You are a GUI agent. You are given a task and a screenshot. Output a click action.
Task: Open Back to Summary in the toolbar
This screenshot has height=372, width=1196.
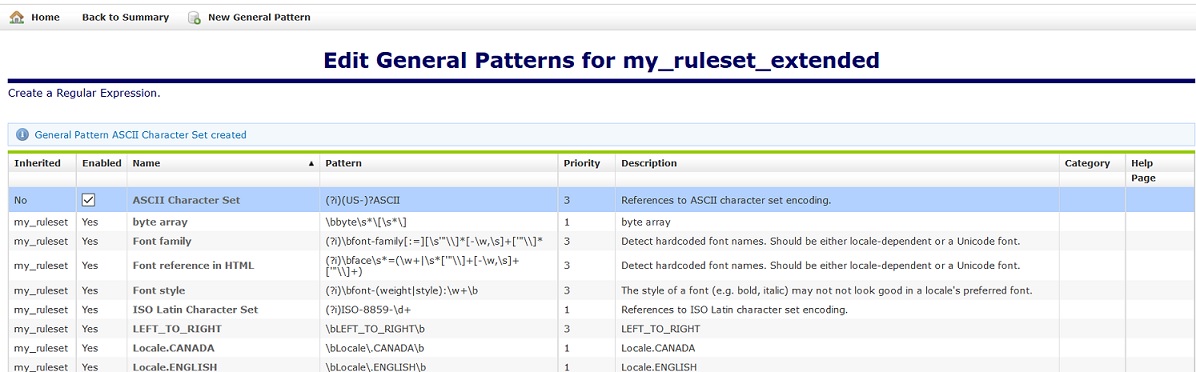(125, 17)
